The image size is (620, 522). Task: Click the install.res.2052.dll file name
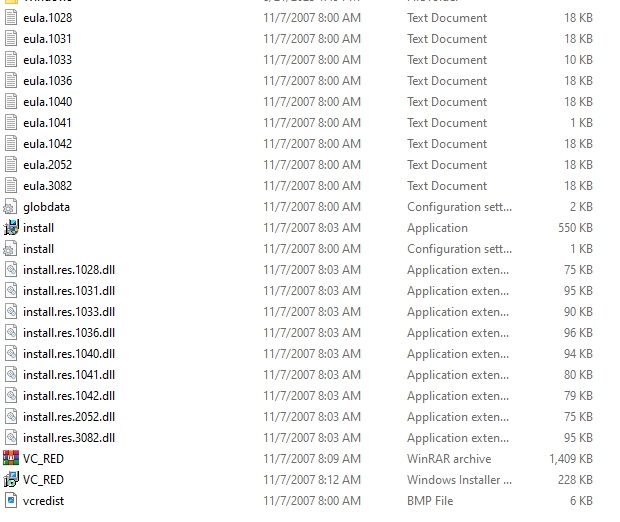click(x=69, y=417)
